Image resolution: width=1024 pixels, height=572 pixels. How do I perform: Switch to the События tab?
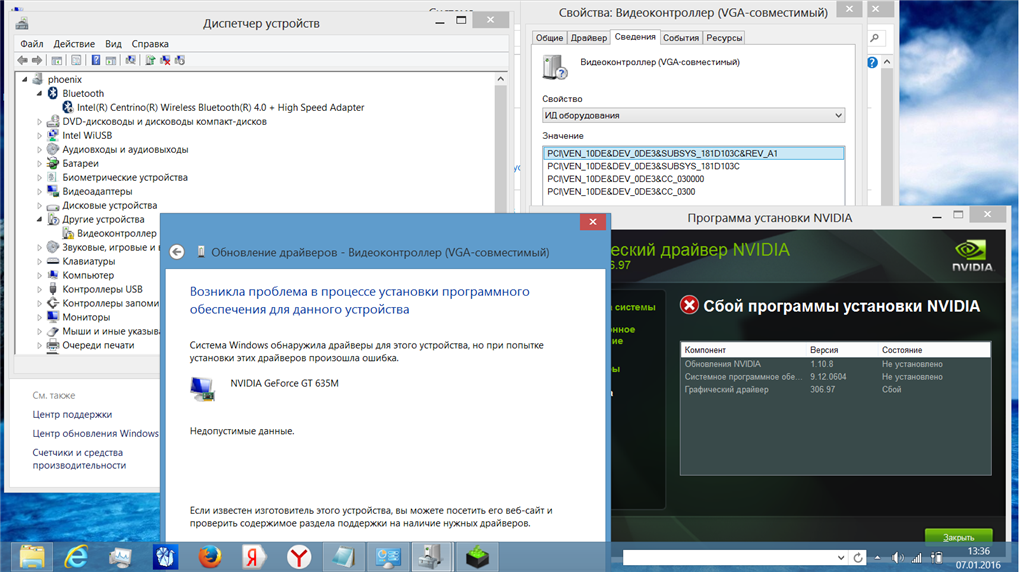[x=680, y=38]
